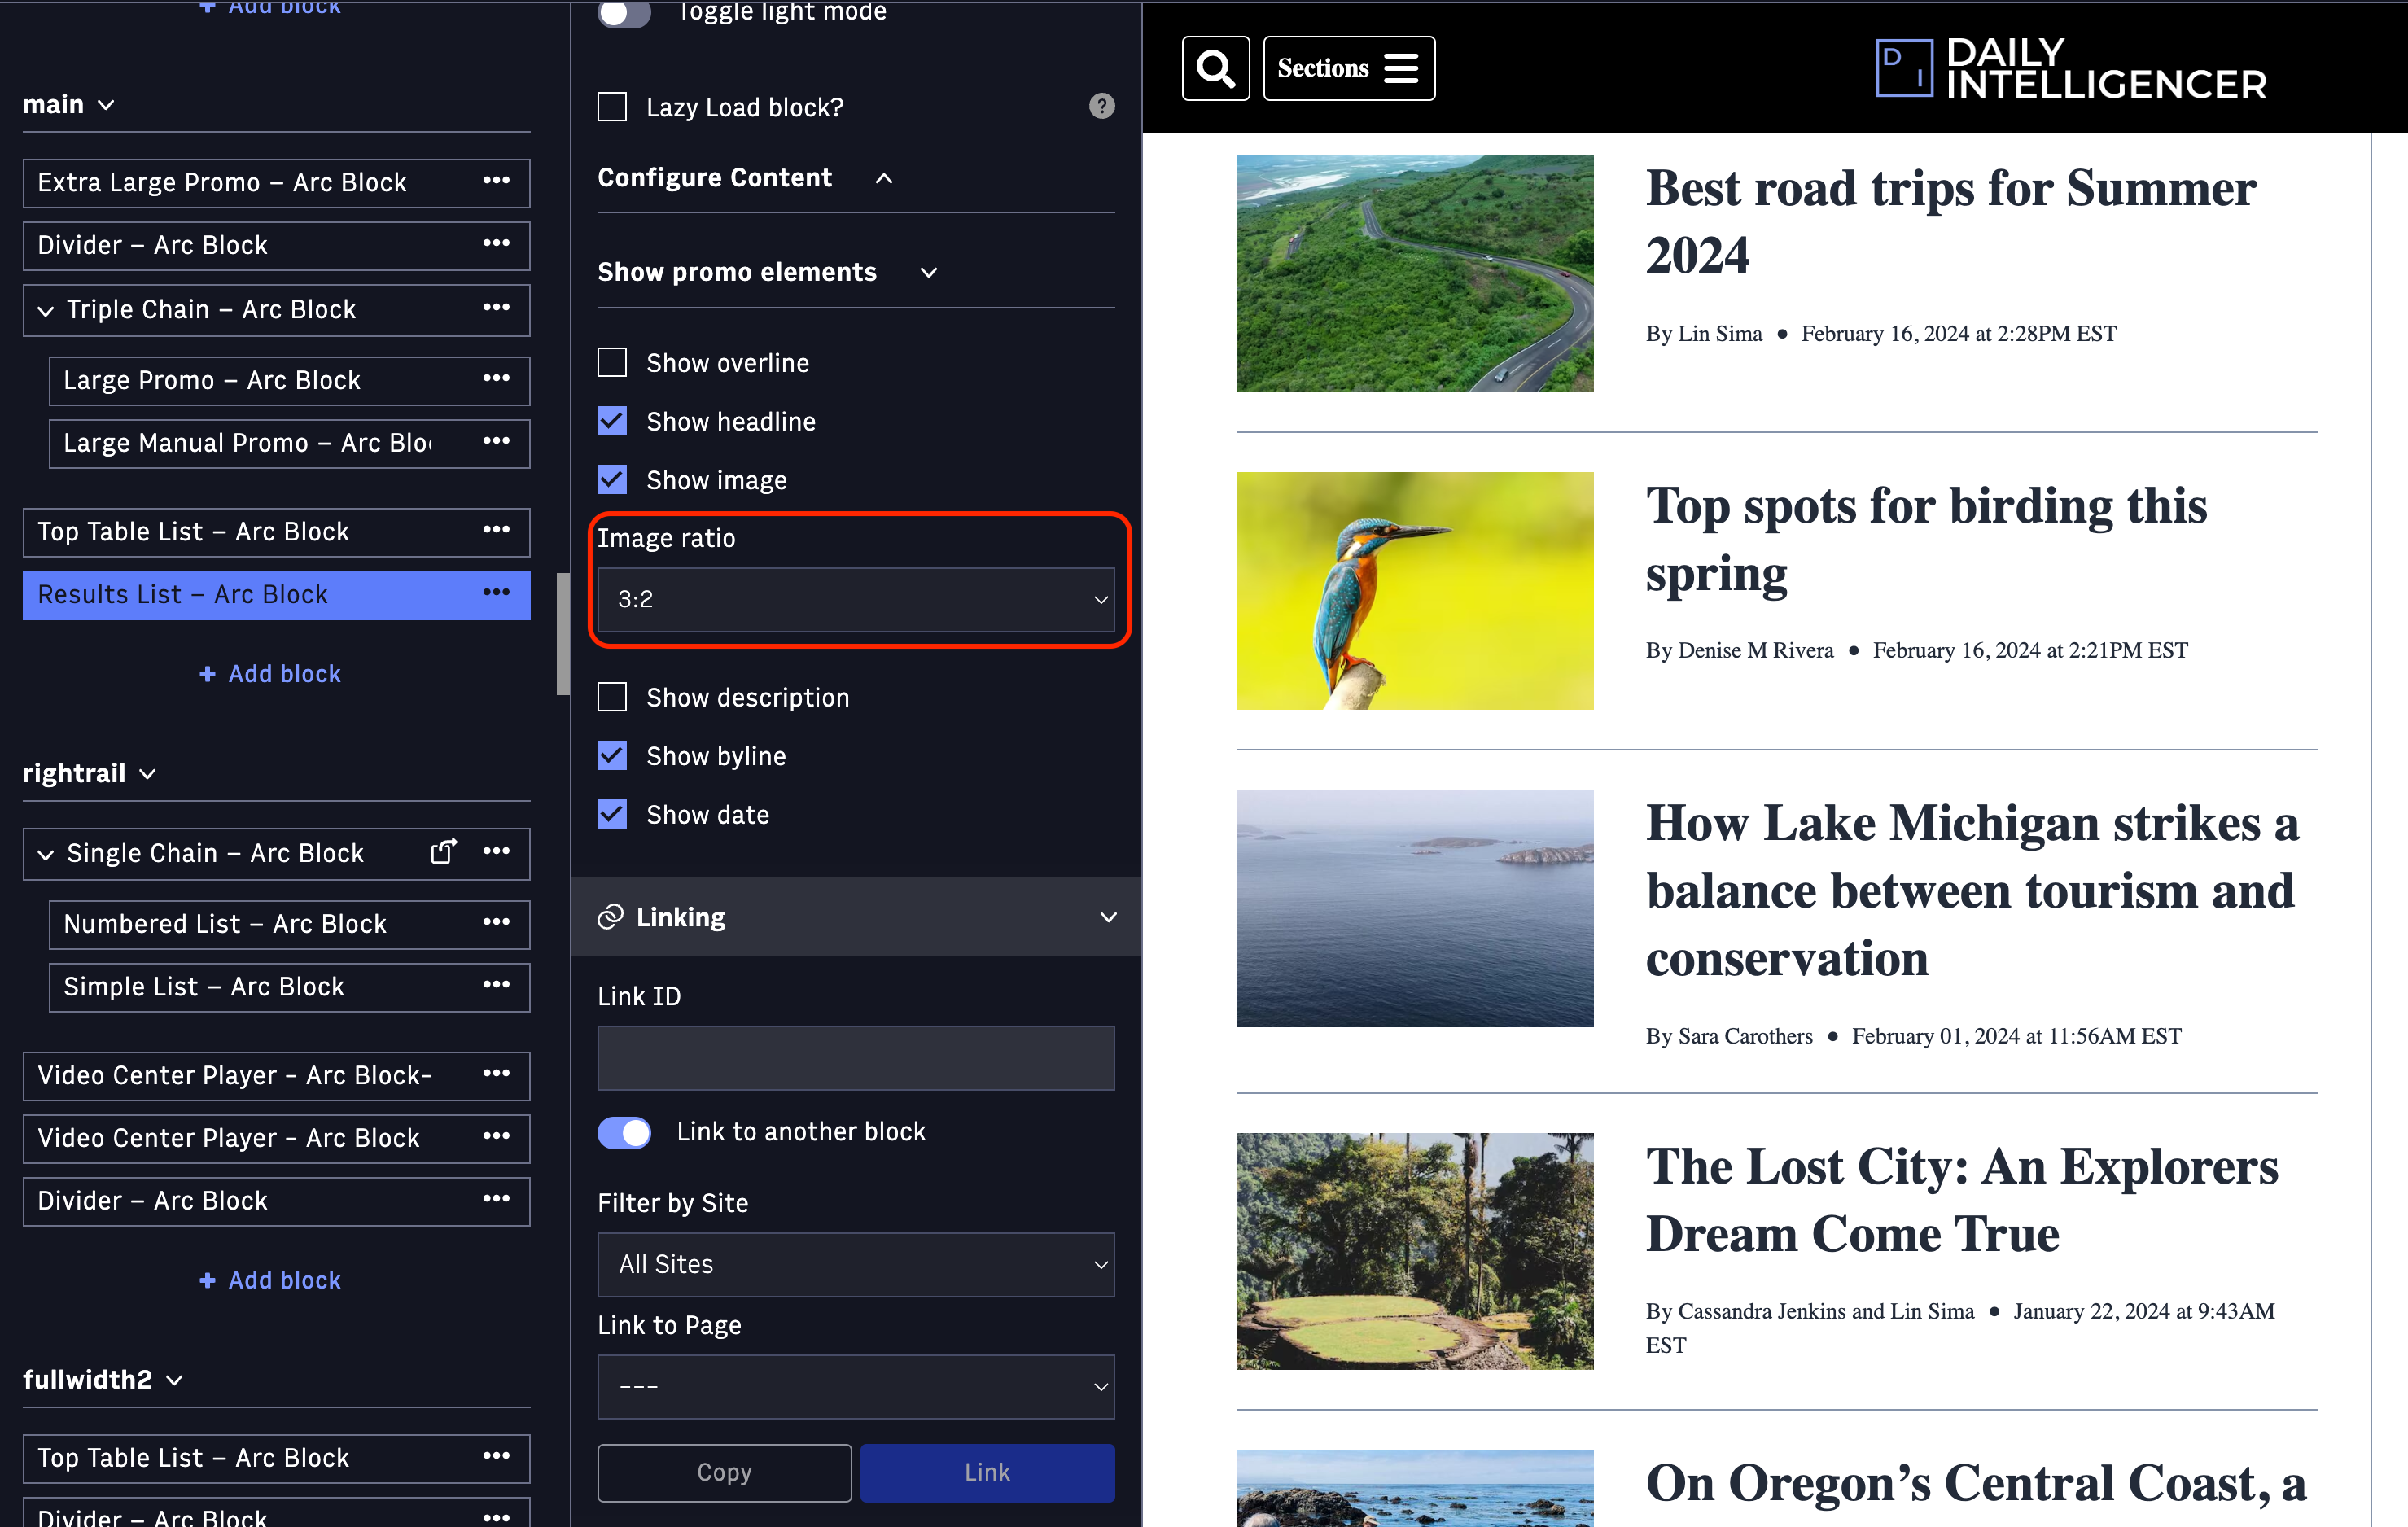Open options menu for Results List block

[496, 593]
